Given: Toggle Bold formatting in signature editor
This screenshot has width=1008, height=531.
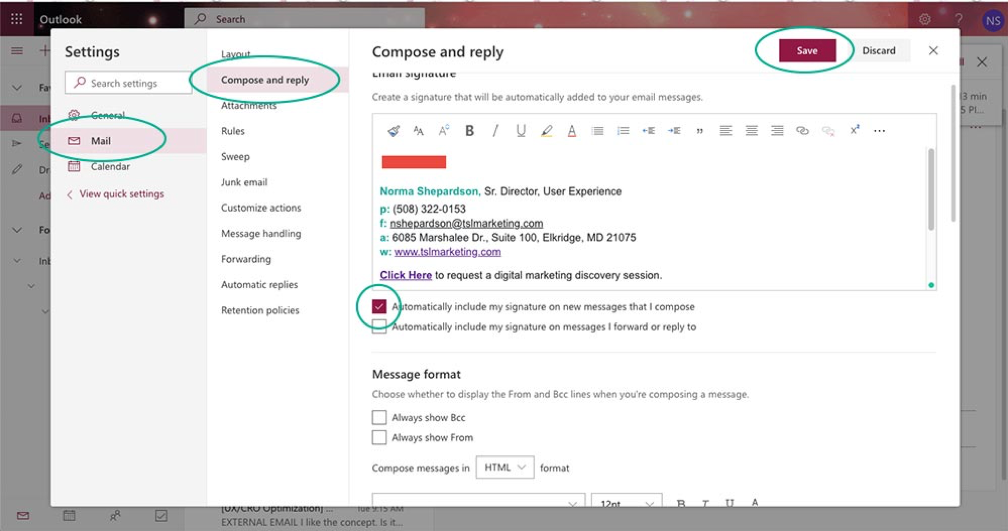Looking at the screenshot, I should coord(469,130).
